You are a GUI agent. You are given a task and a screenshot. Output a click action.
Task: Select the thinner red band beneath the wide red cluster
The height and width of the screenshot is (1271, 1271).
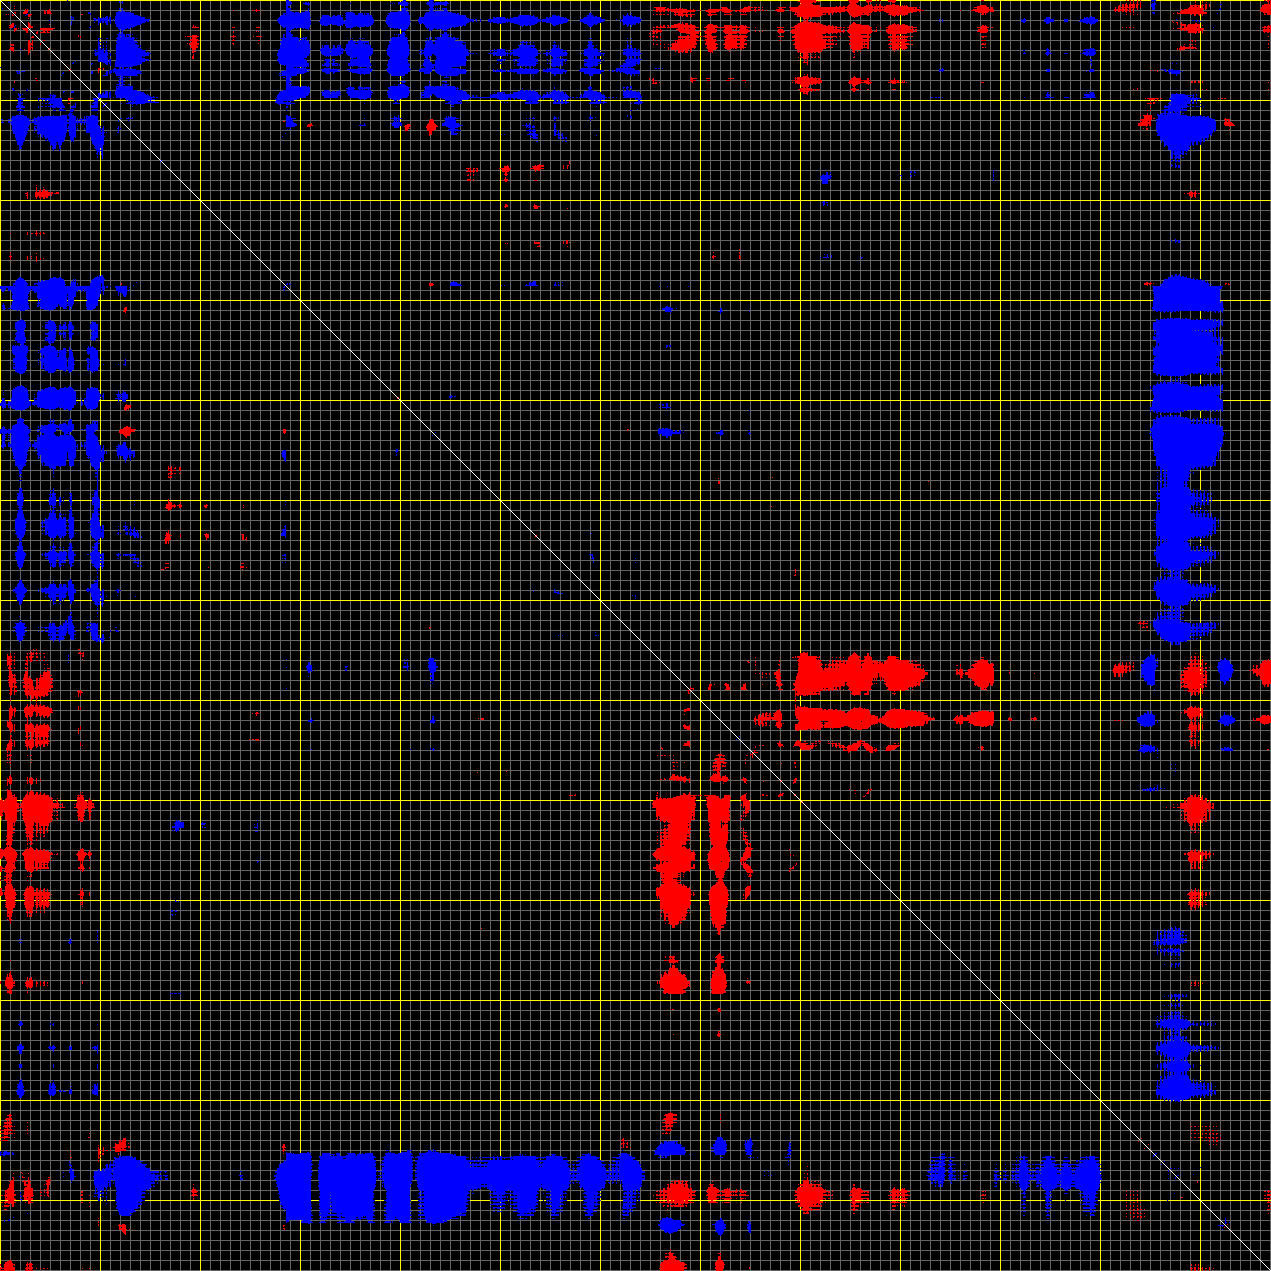[860, 718]
